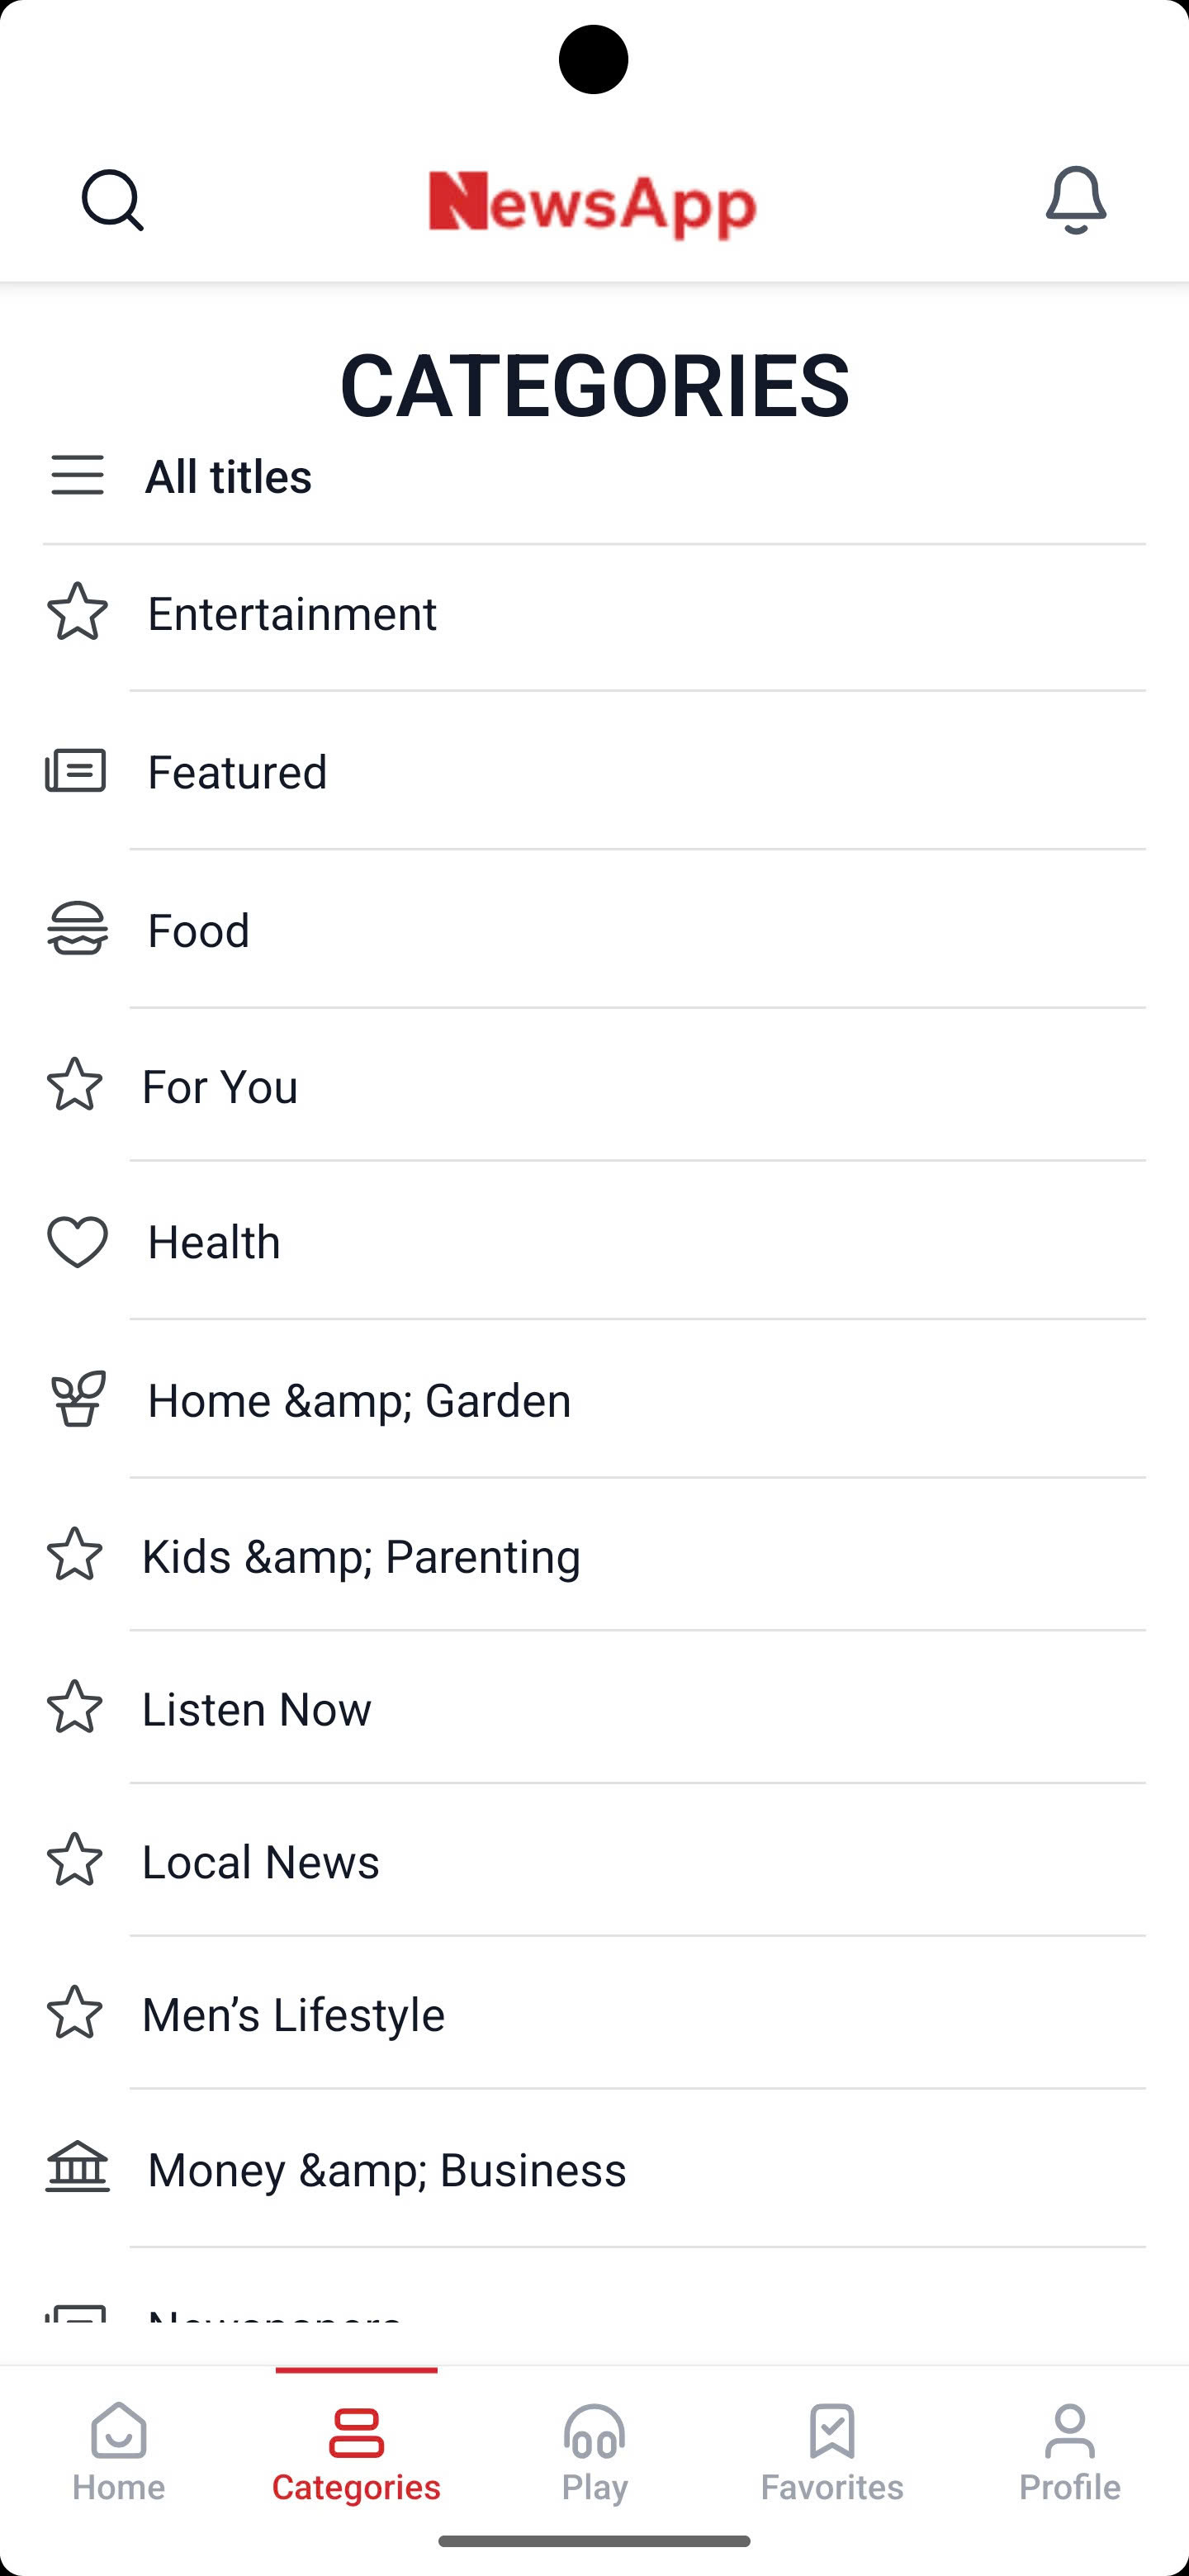Click the bank icon beside Money & Business

[x=77, y=2168]
